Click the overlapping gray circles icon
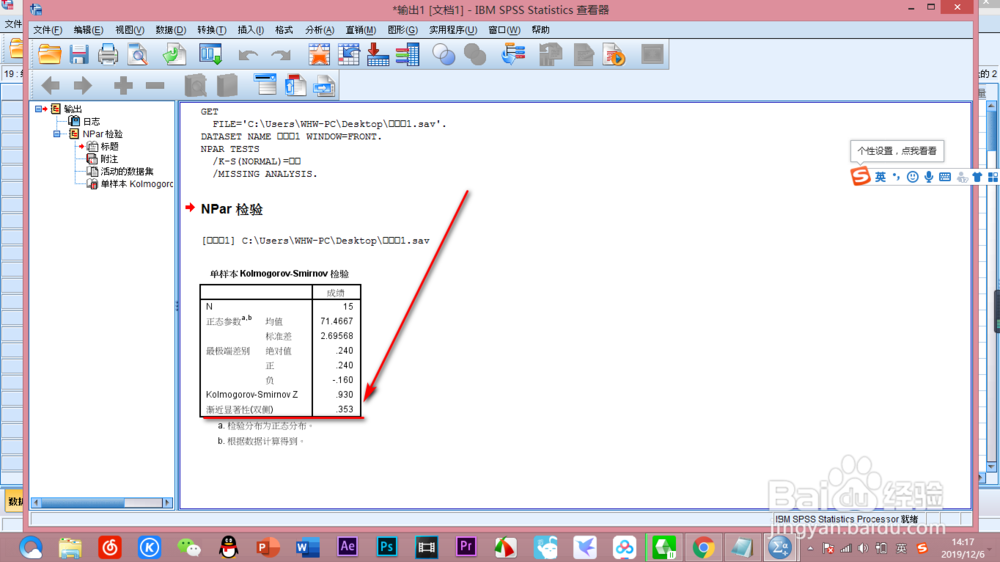 (475, 54)
